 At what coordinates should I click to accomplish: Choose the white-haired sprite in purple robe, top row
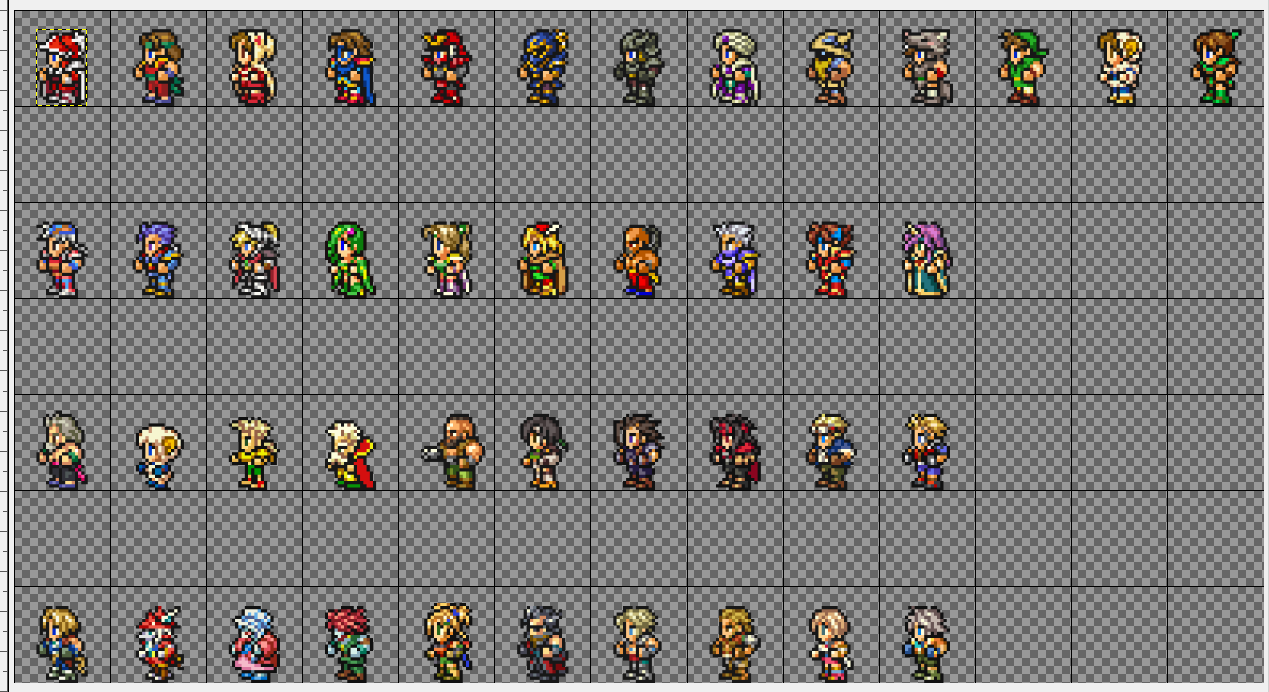click(x=736, y=67)
